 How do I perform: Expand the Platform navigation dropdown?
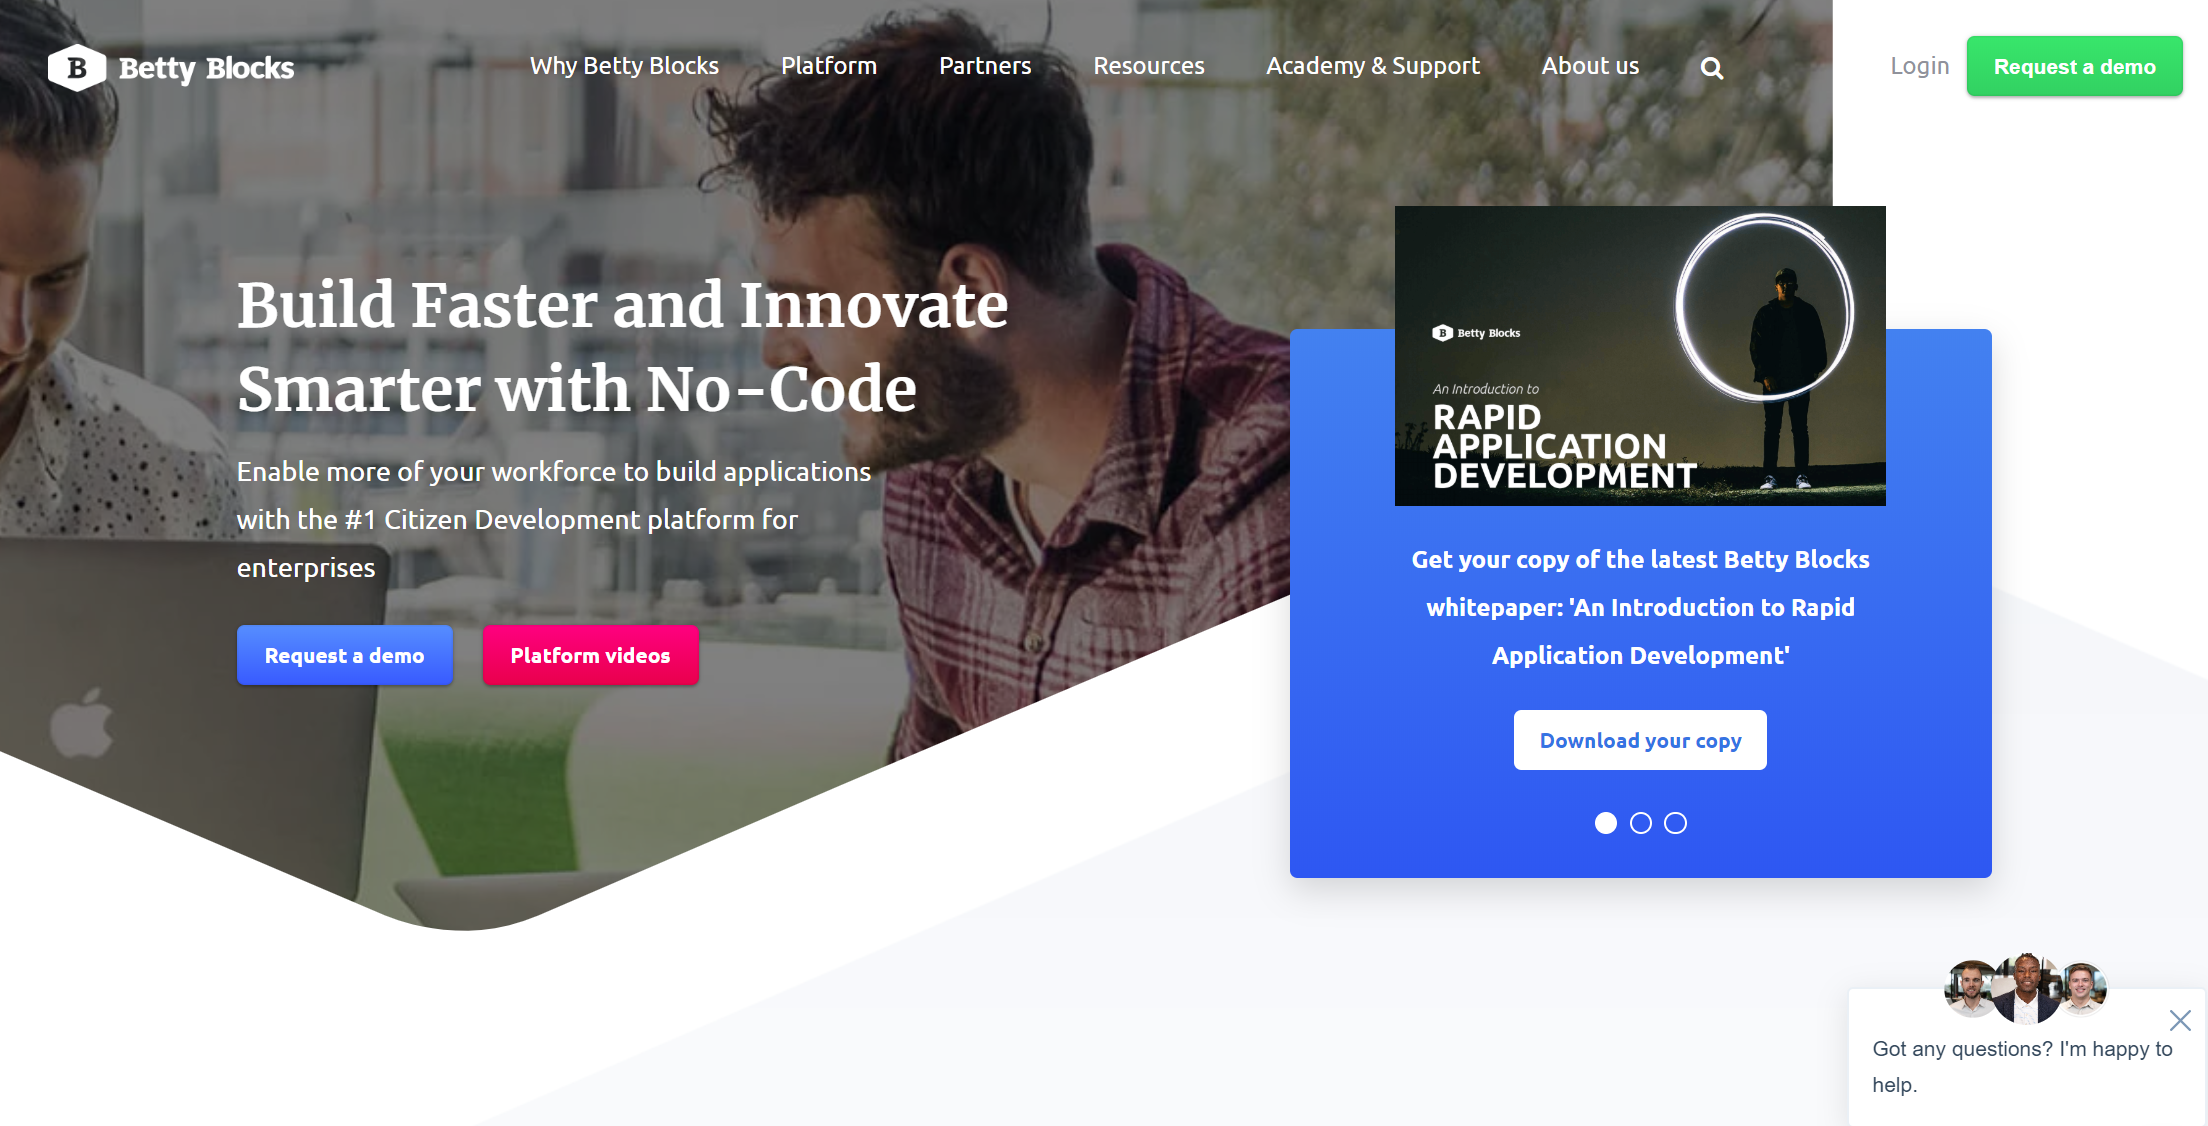[830, 65]
